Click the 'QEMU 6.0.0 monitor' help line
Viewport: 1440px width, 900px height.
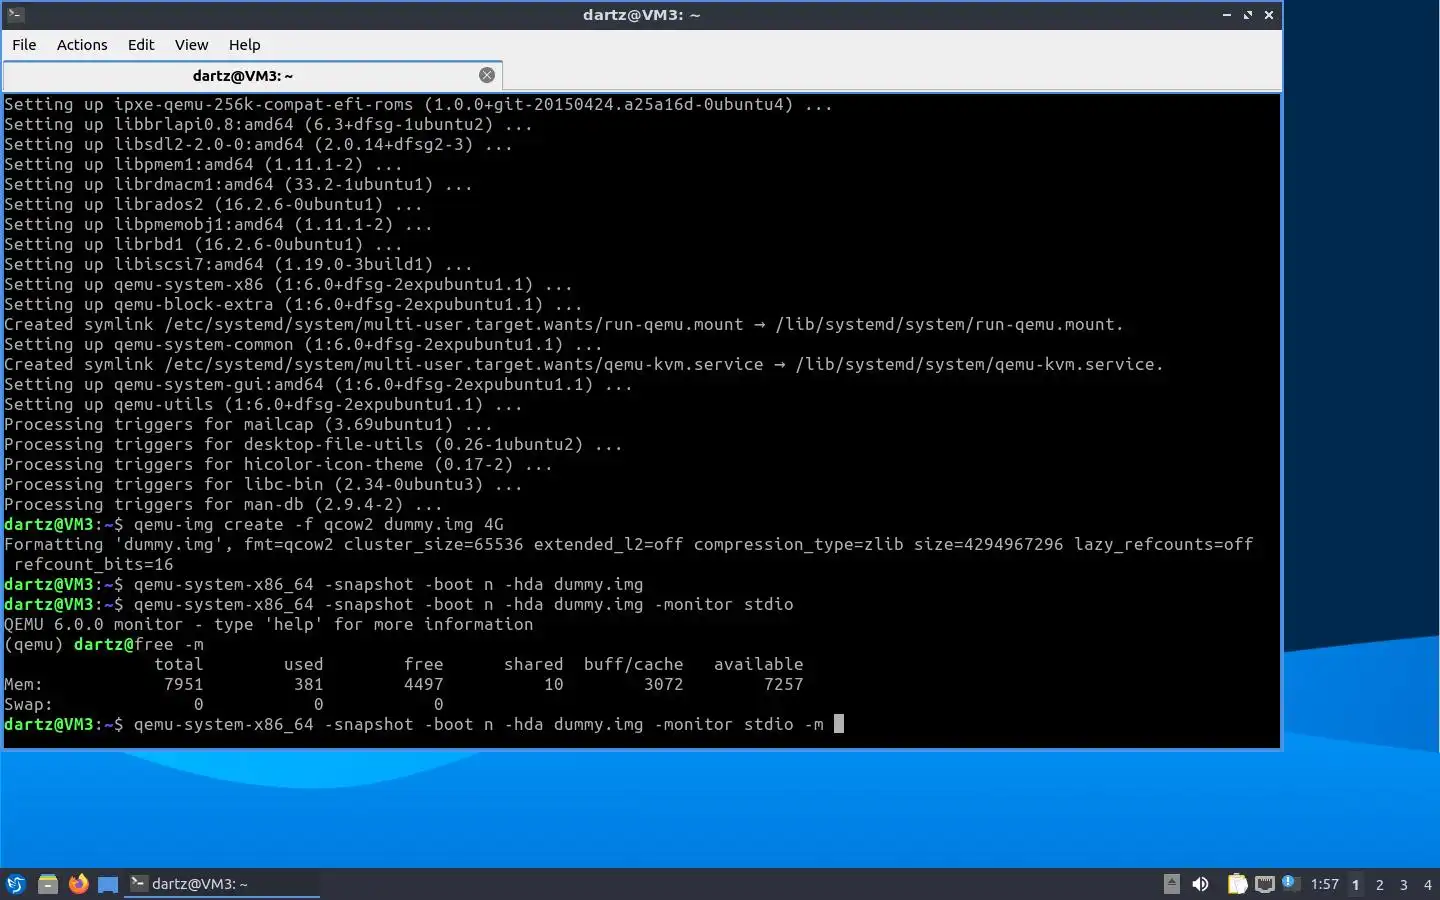tap(269, 624)
